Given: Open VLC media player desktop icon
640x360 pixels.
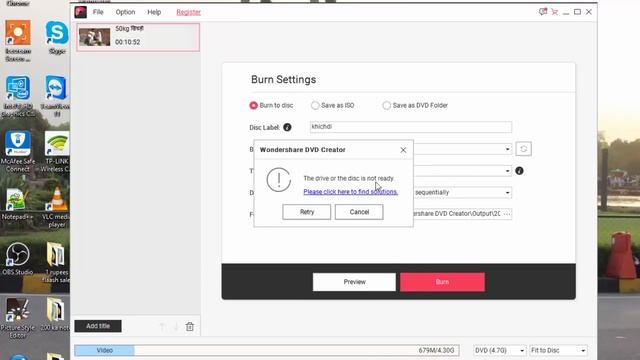Looking at the screenshot, I should [56, 207].
